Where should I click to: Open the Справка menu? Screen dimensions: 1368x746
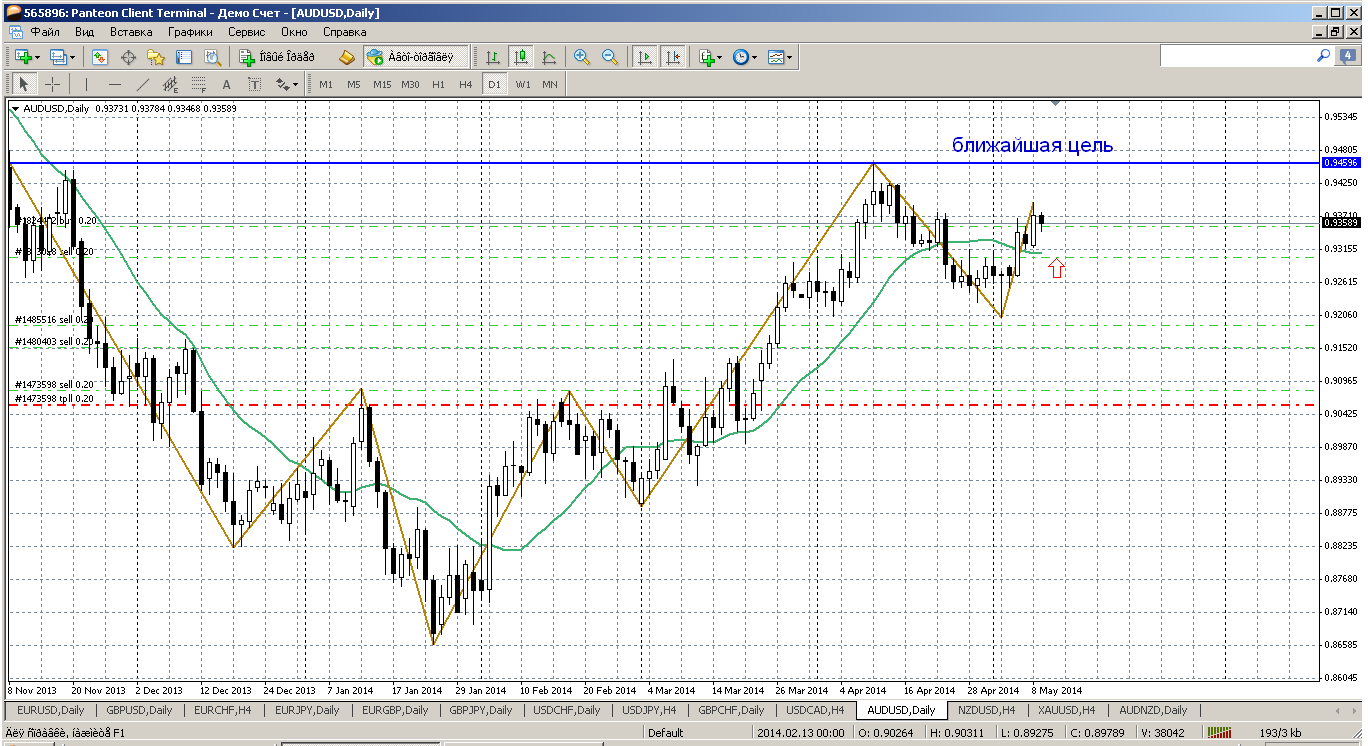pyautogui.click(x=345, y=32)
